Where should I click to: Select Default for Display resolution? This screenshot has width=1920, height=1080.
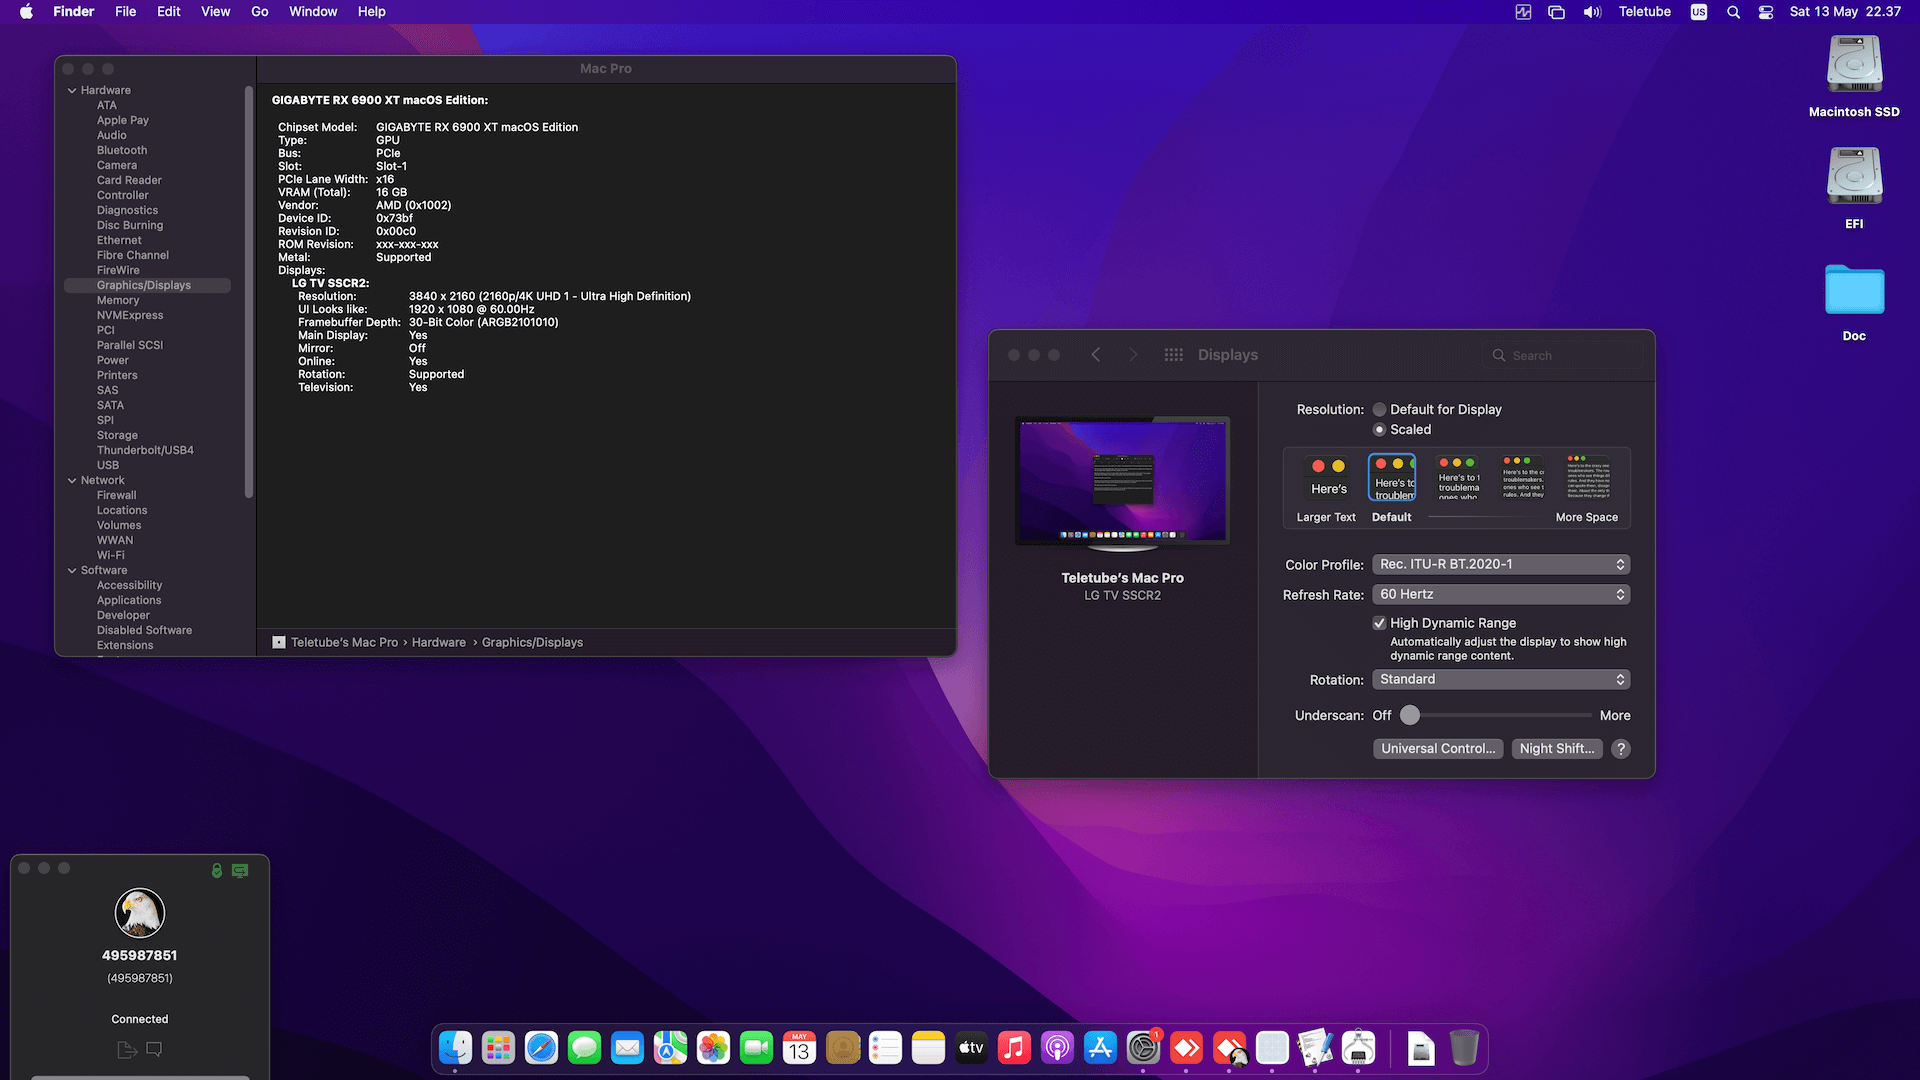1379,409
